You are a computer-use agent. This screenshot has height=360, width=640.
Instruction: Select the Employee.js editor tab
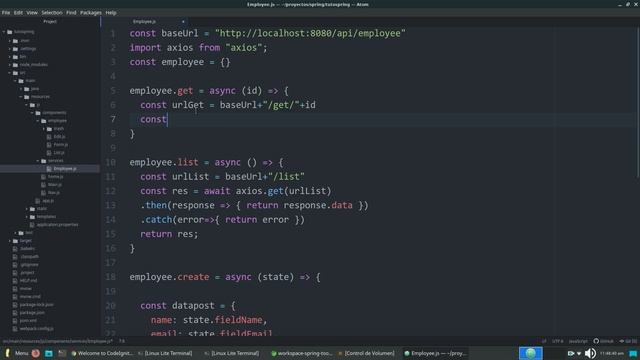coord(144,22)
